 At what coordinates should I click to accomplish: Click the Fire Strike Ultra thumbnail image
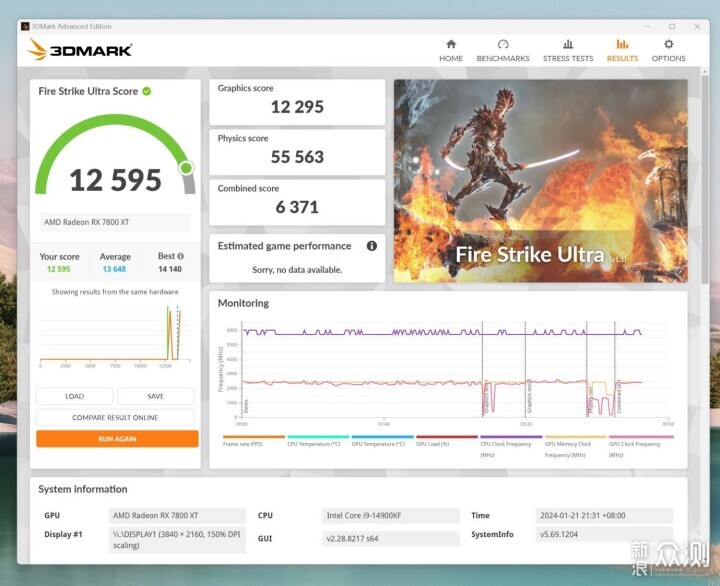point(540,181)
